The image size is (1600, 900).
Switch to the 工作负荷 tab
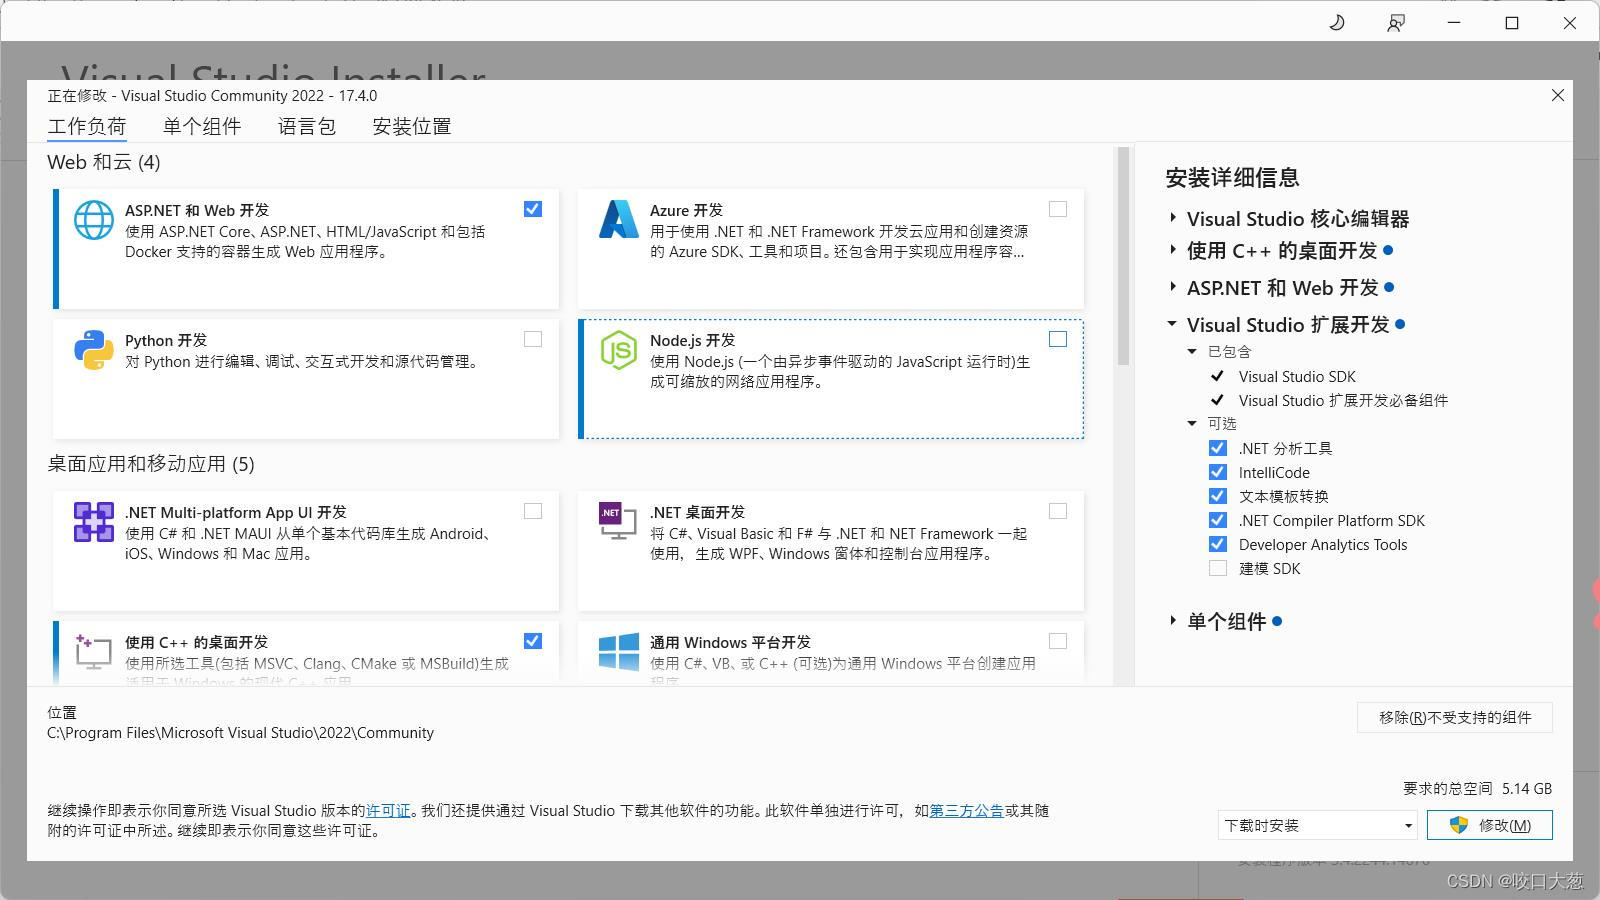(x=87, y=127)
